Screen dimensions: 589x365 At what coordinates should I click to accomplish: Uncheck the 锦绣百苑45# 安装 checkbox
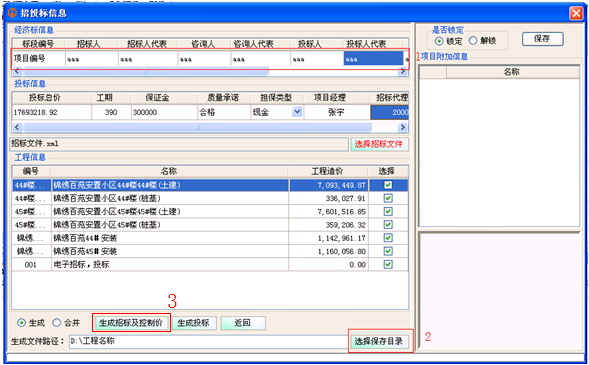pos(388,251)
